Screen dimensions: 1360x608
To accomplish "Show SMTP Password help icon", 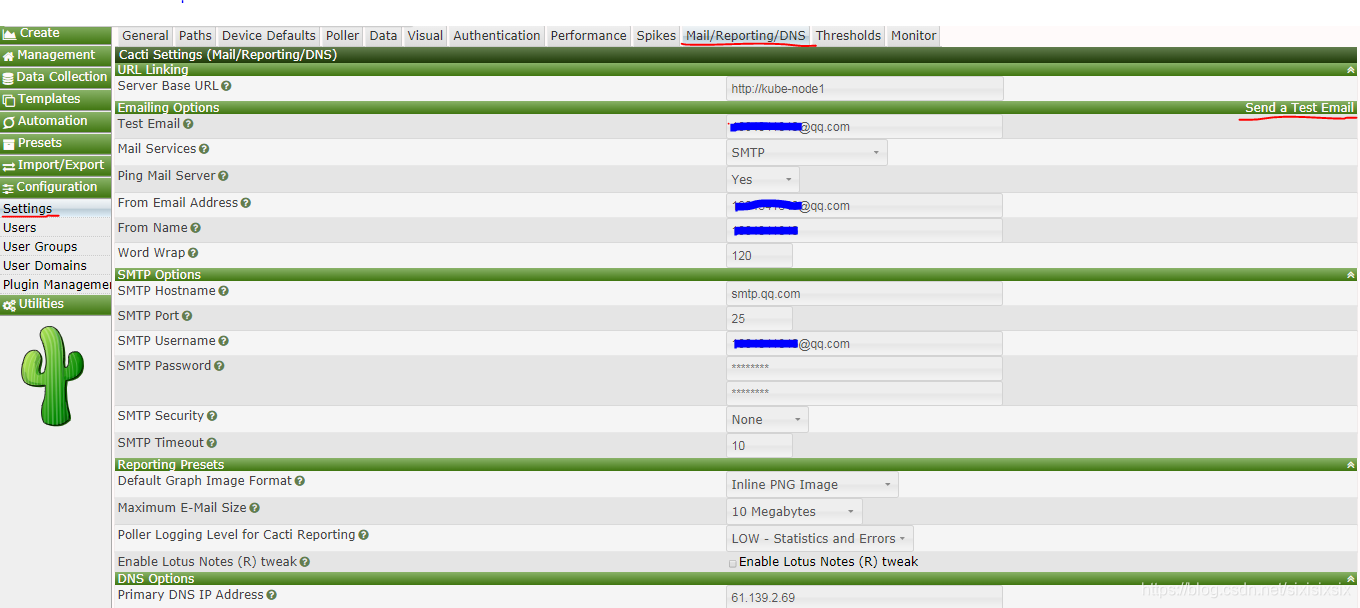I will pos(219,367).
